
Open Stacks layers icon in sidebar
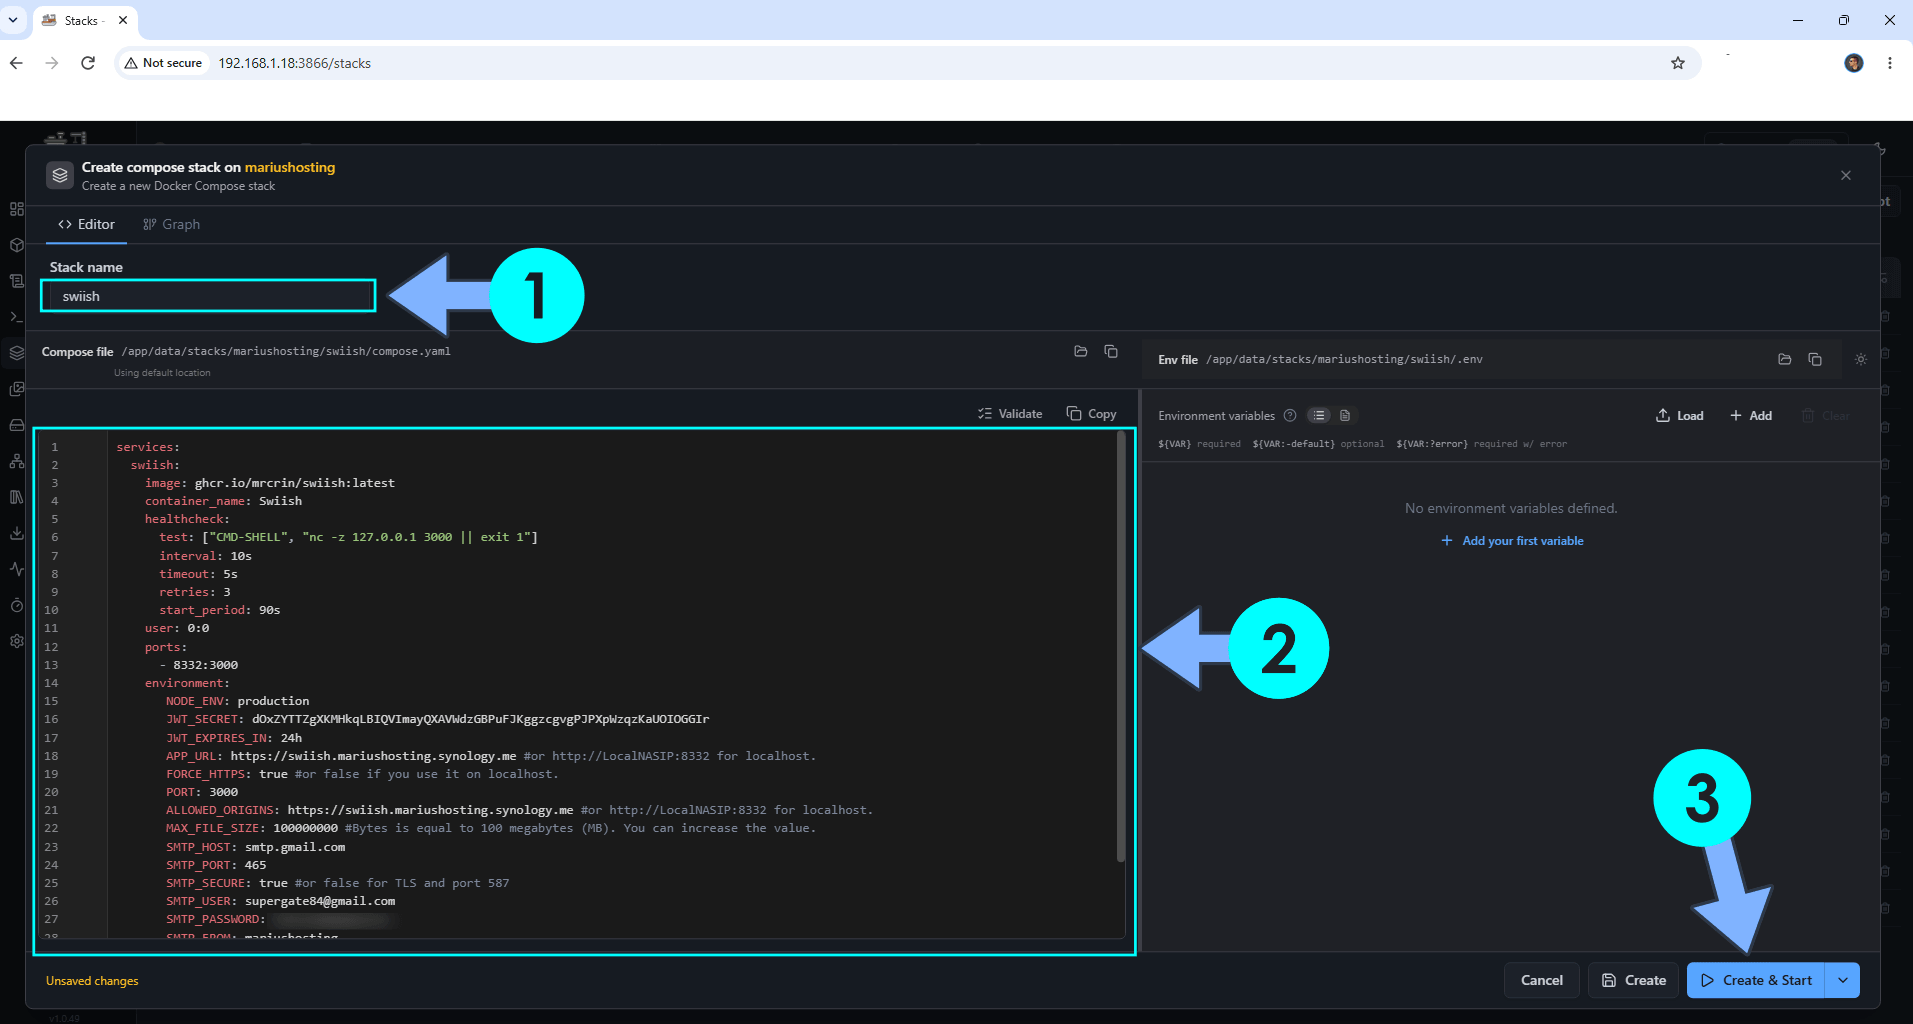[17, 353]
